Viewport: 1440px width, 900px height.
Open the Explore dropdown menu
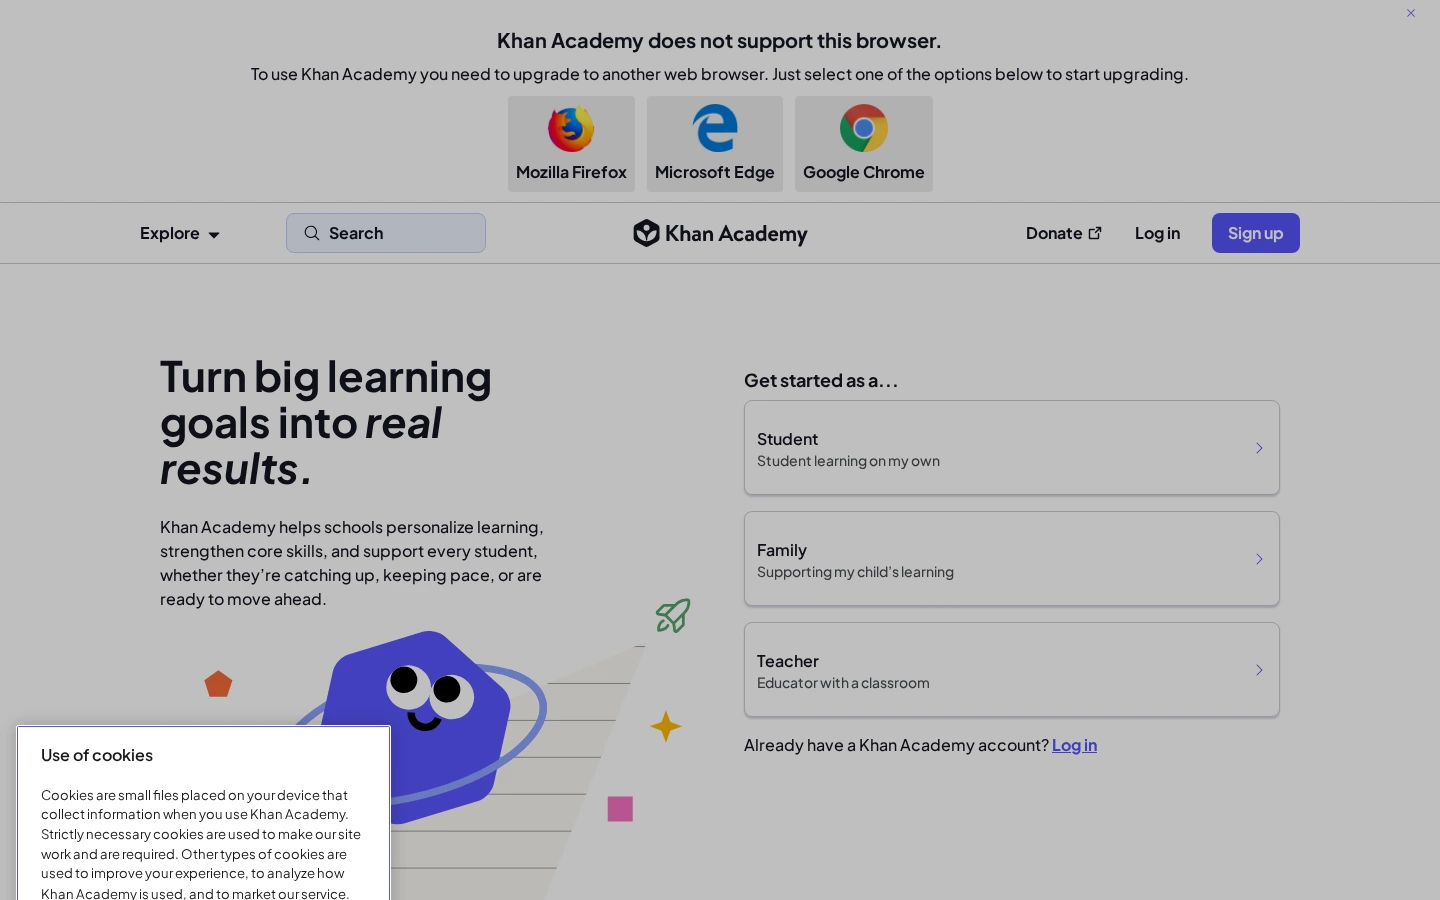180,233
